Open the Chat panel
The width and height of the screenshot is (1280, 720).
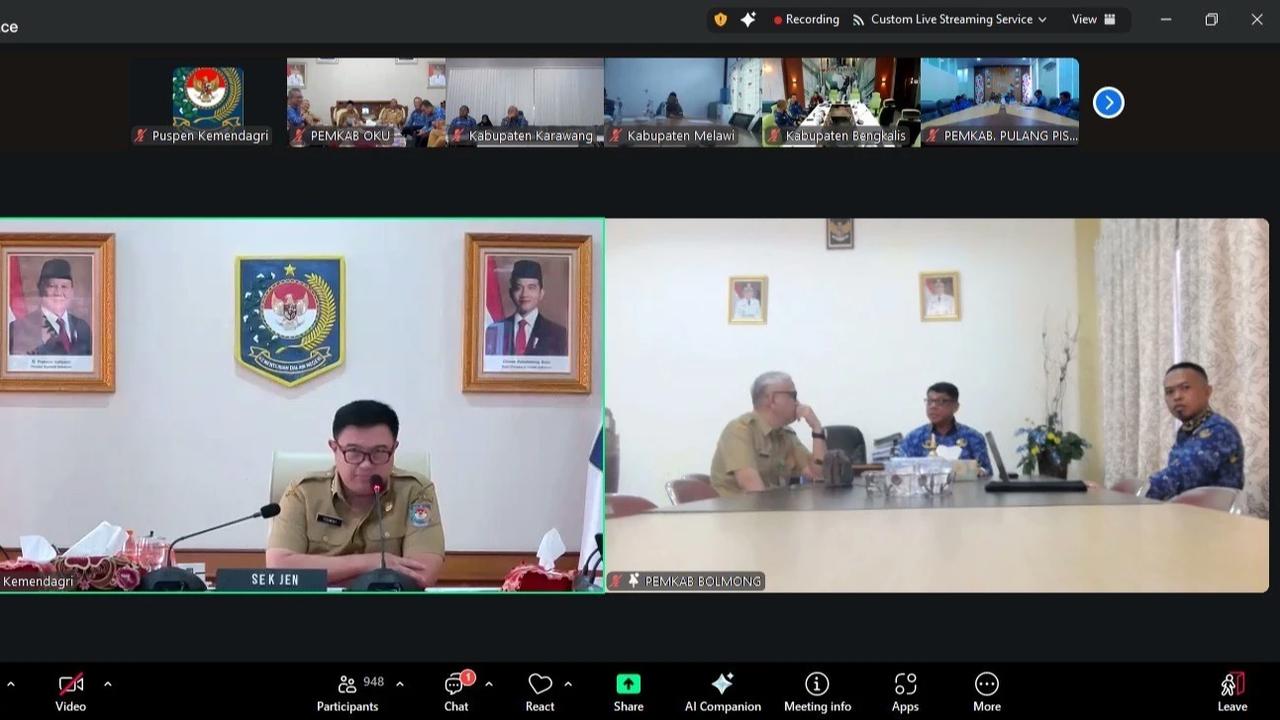pos(456,692)
